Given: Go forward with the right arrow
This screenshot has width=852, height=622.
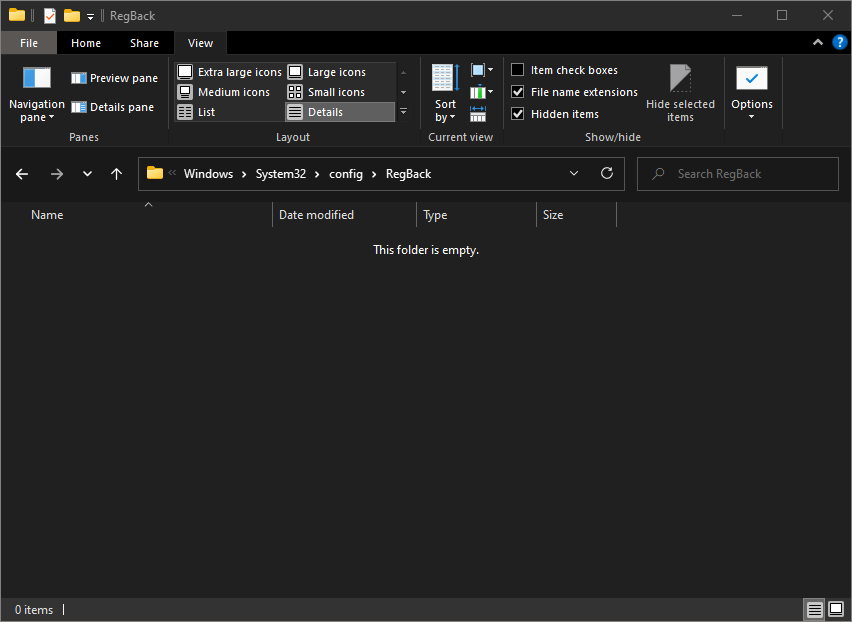Looking at the screenshot, I should coord(57,174).
